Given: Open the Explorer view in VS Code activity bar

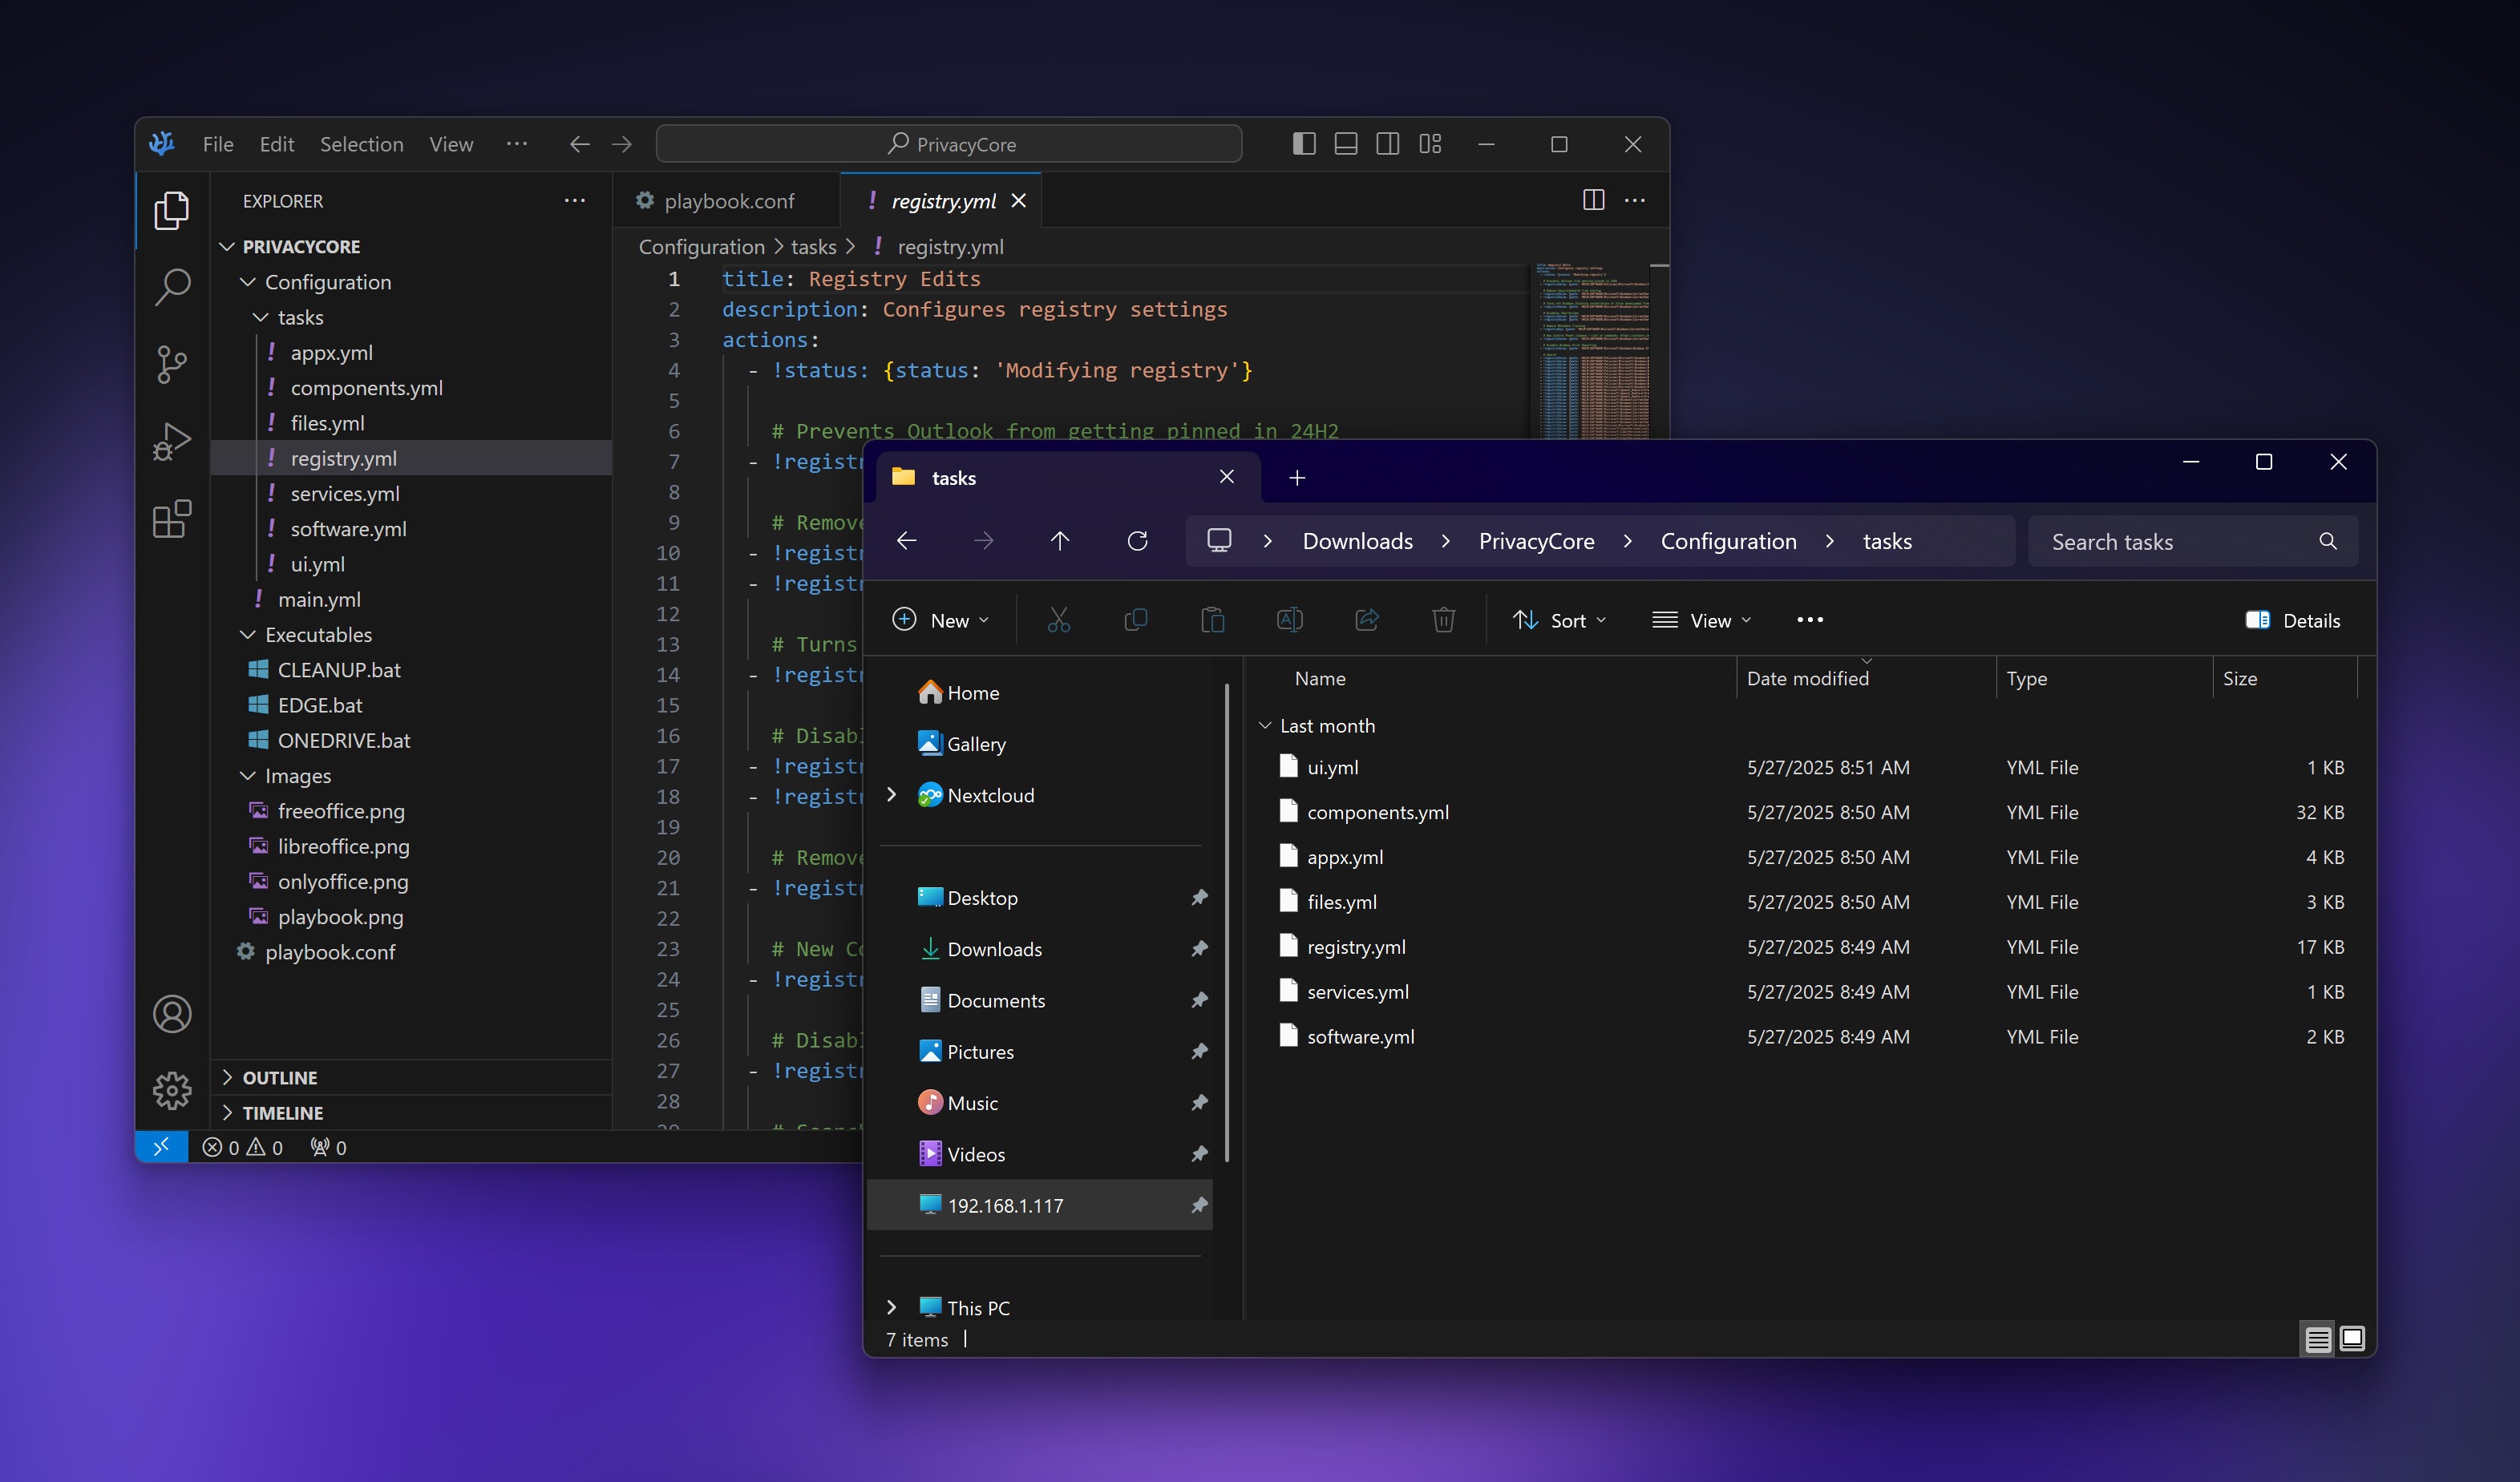Looking at the screenshot, I should point(172,211).
